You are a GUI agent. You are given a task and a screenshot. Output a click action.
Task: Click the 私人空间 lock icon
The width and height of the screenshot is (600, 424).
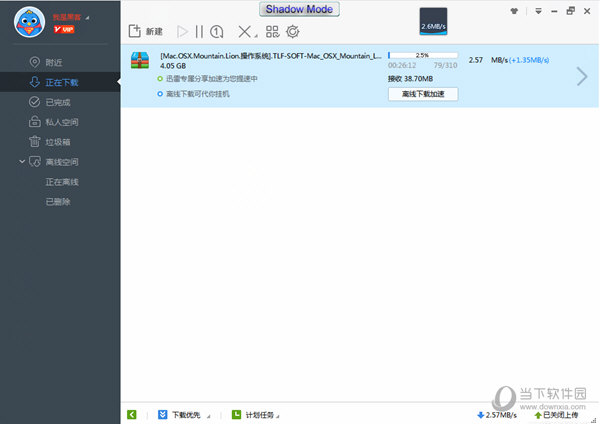tap(34, 122)
